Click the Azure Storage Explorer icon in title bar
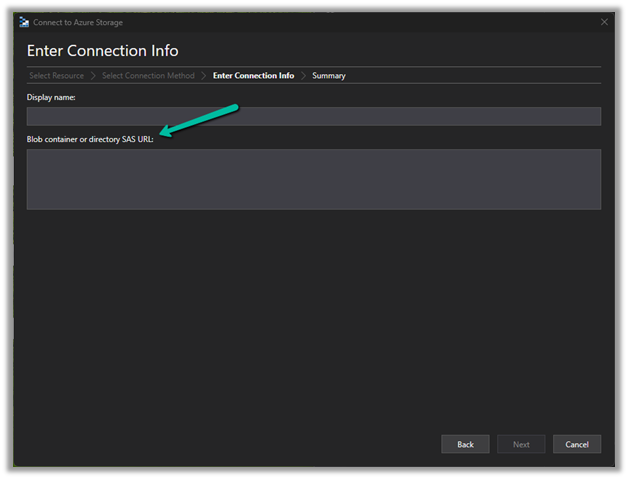Screen dimensions: 628x479 [25, 22]
